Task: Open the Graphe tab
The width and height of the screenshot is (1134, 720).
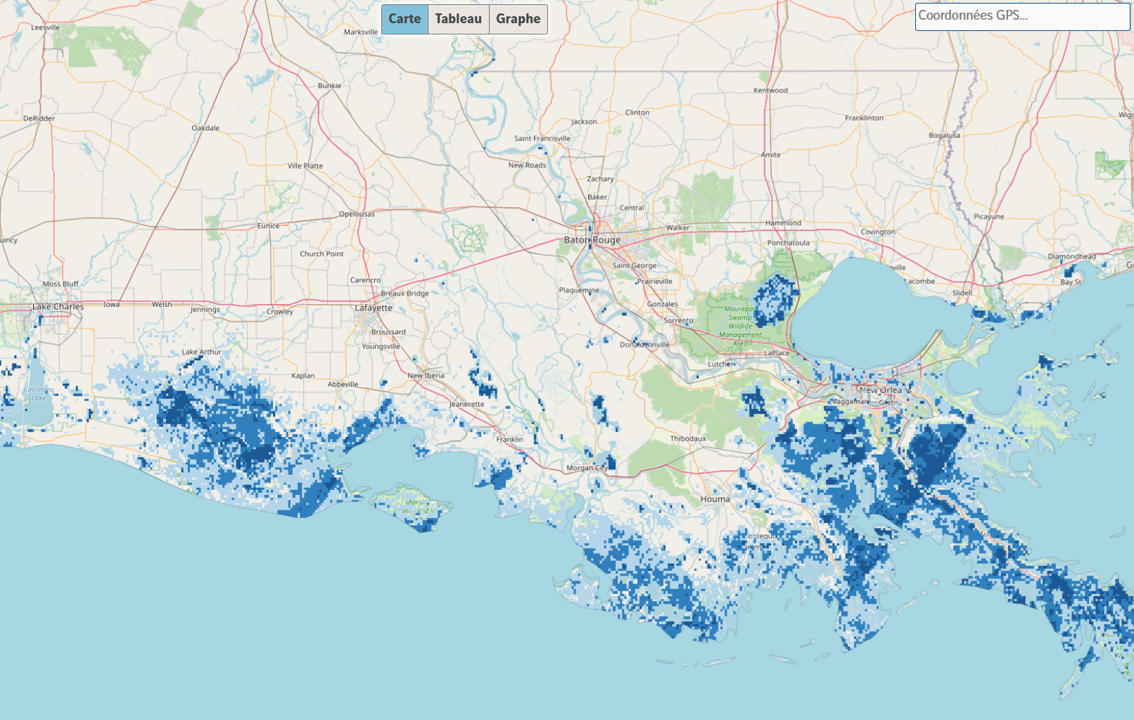Action: tap(518, 19)
